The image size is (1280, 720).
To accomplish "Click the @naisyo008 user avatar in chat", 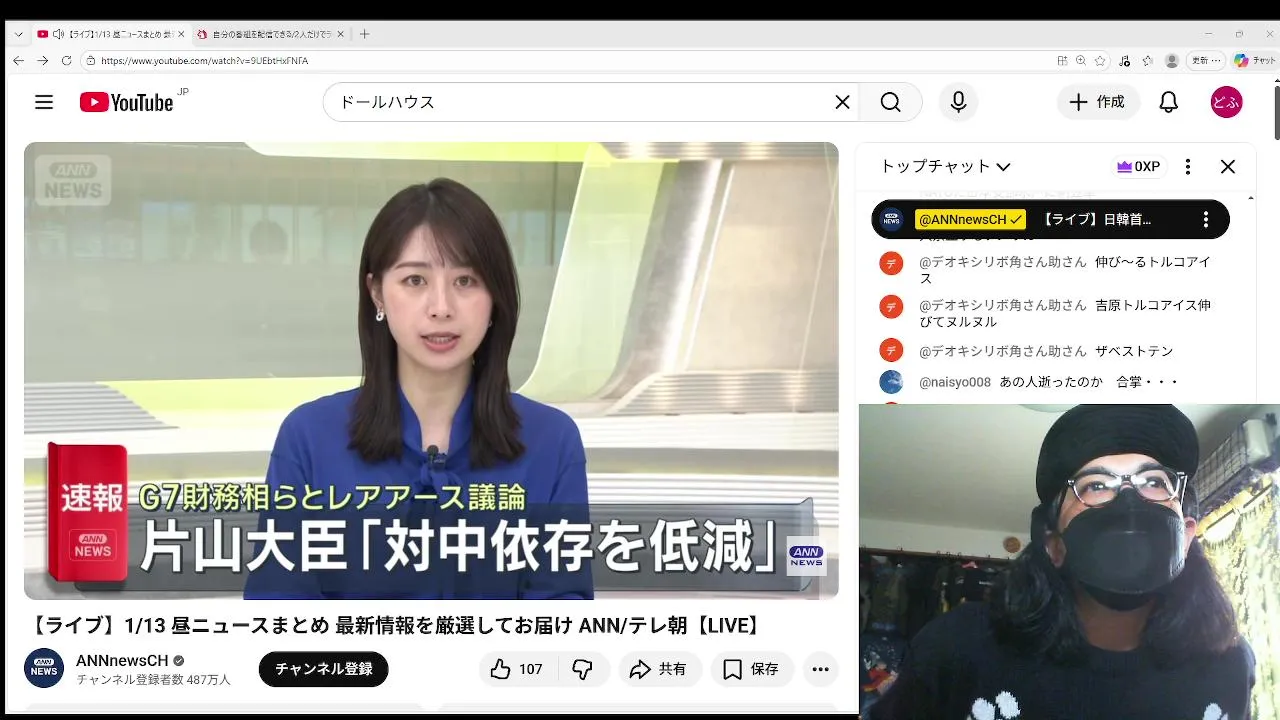I will click(x=891, y=382).
